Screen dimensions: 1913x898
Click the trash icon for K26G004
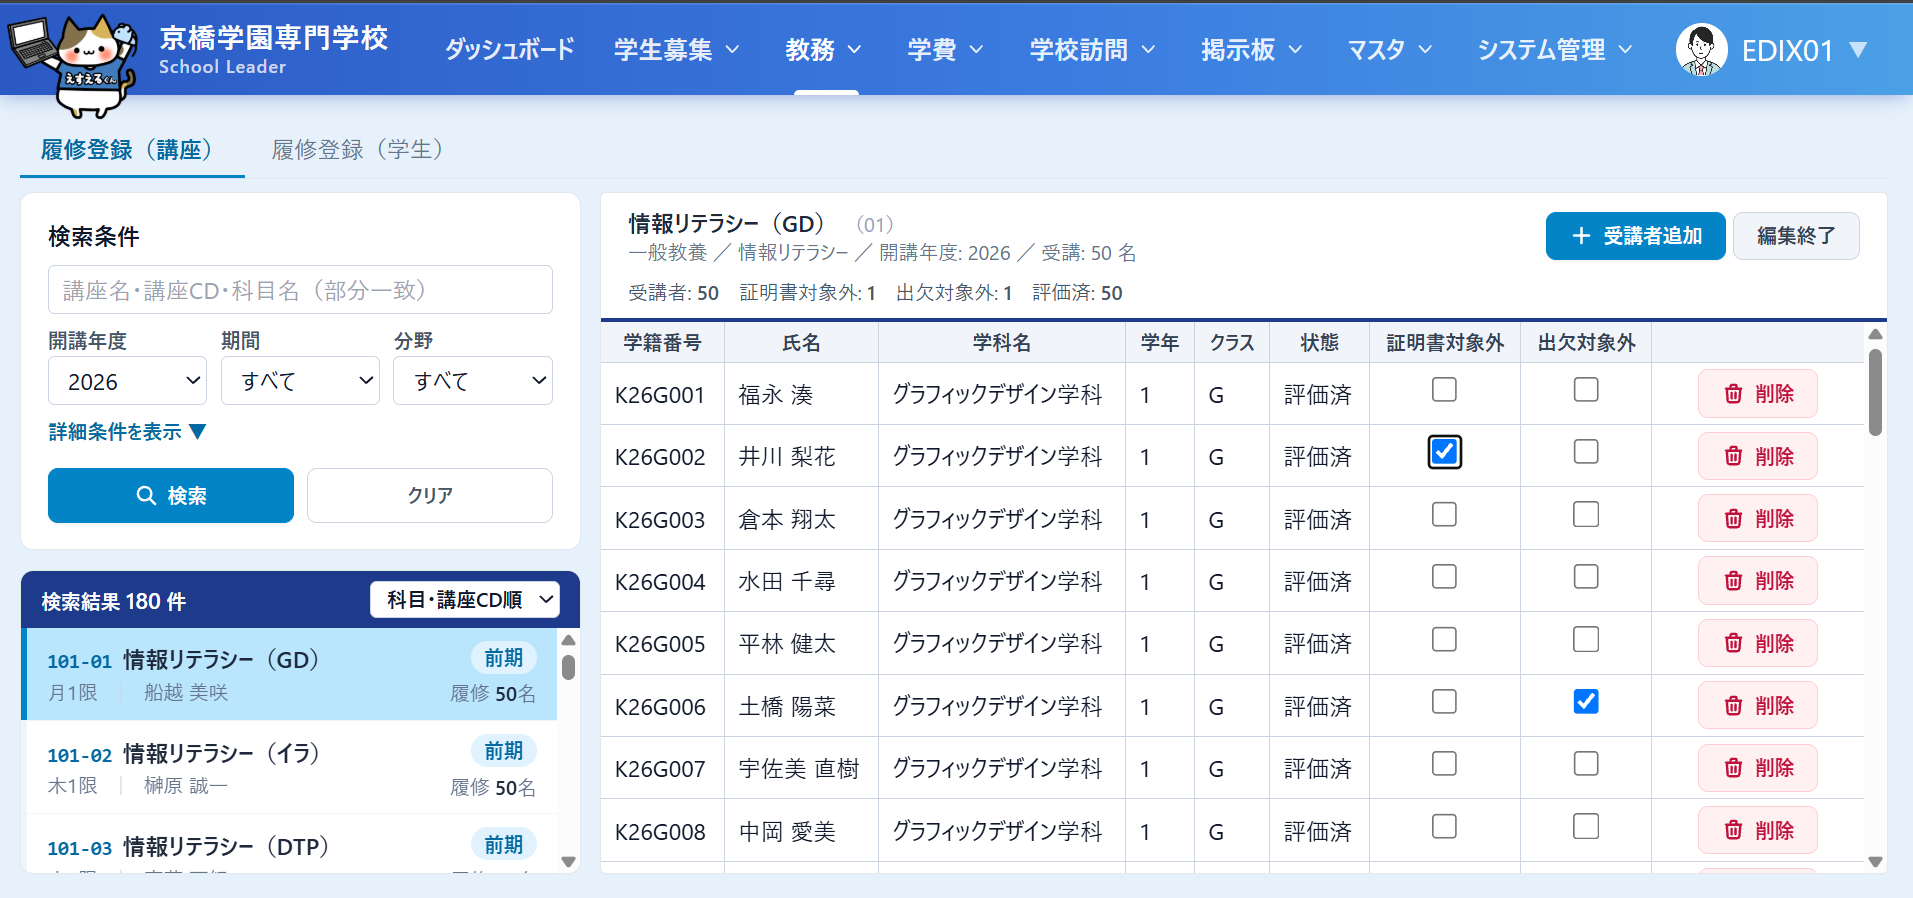[x=1733, y=581]
